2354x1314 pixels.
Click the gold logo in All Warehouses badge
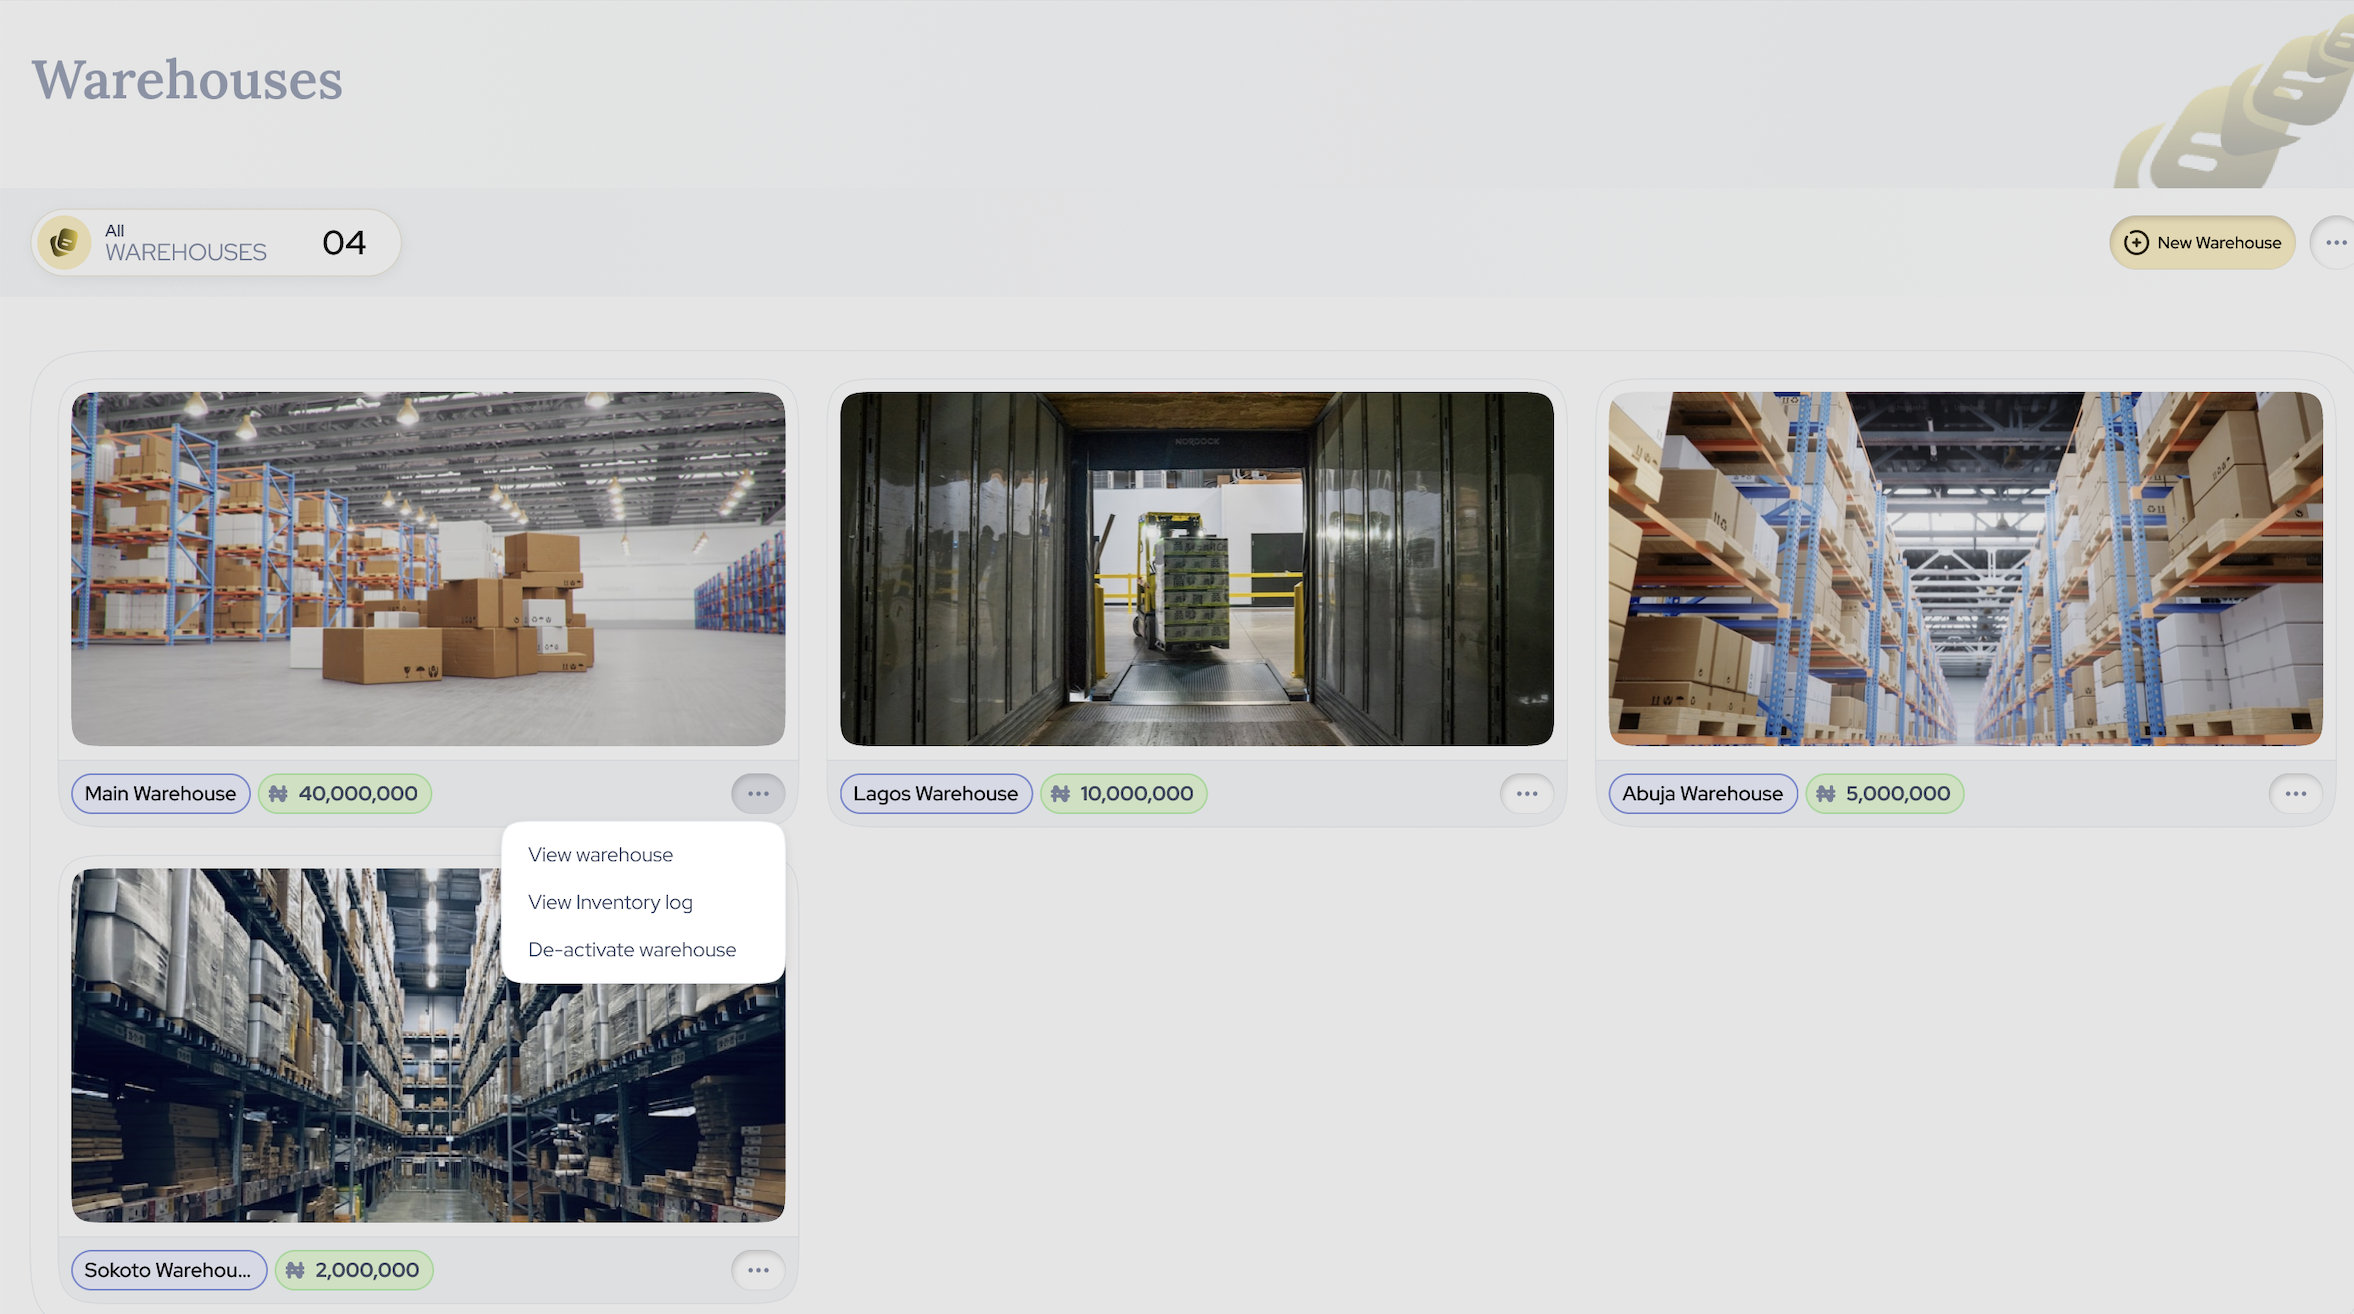[x=65, y=242]
